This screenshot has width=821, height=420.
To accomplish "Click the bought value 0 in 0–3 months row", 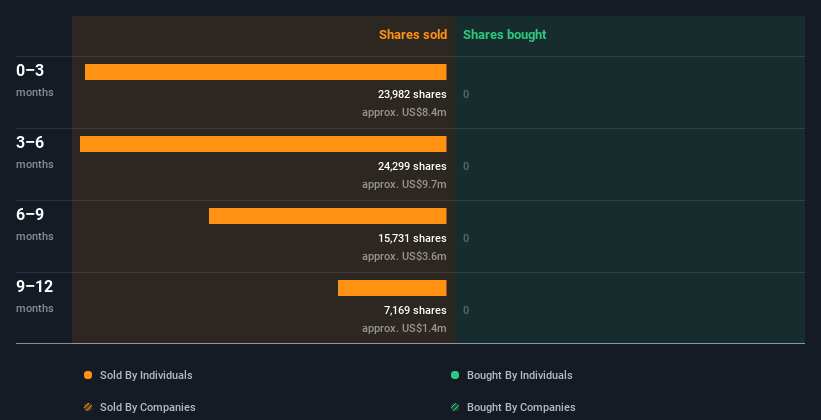I will click(x=466, y=95).
